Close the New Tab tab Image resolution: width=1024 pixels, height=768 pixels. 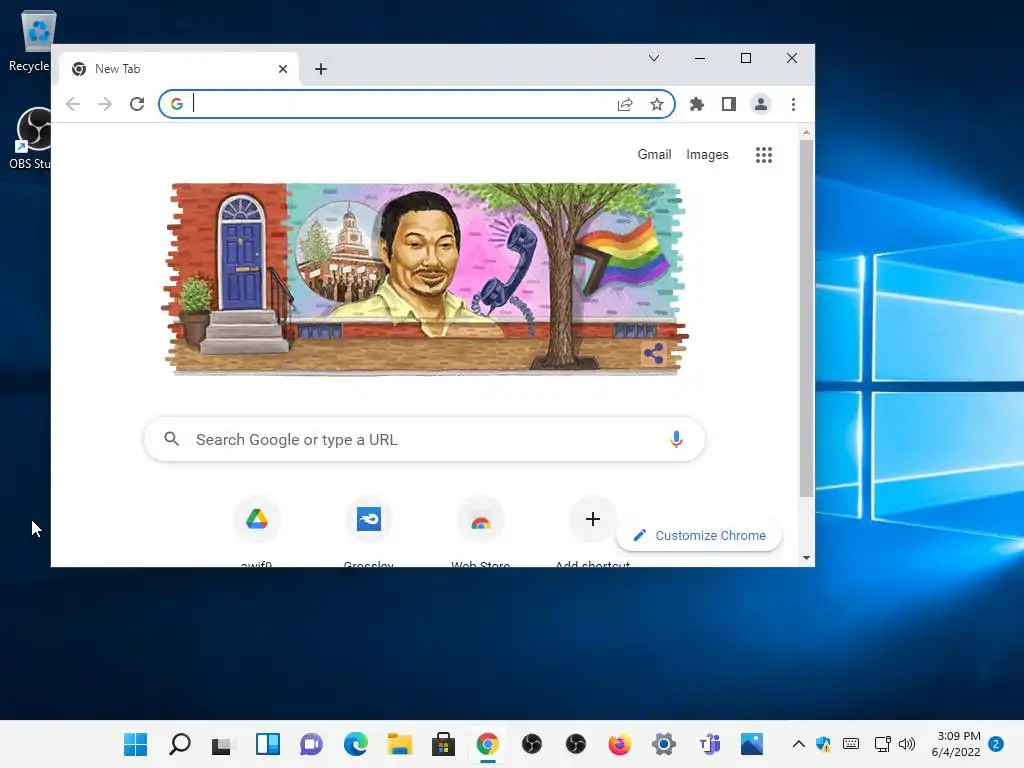[x=283, y=69]
